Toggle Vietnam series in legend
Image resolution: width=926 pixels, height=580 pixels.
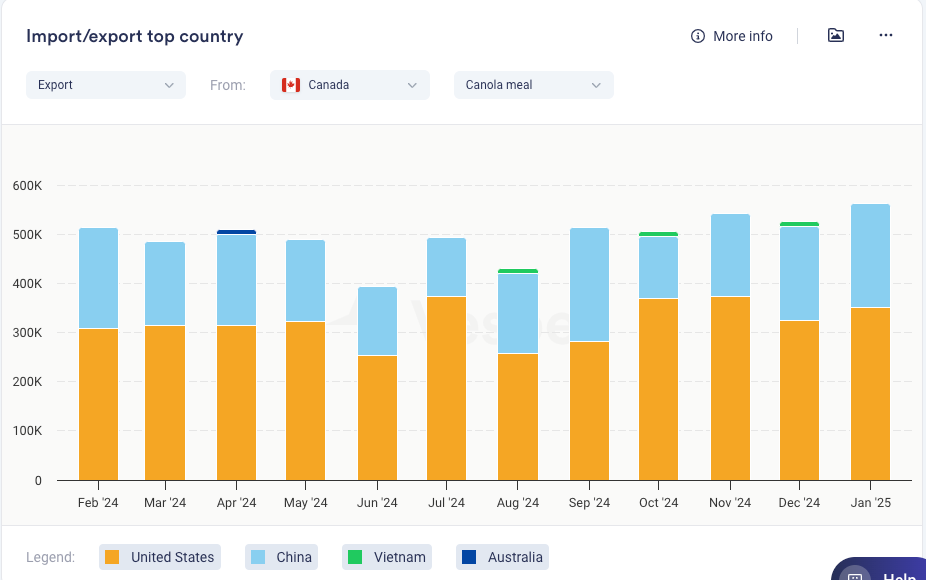tap(387, 557)
